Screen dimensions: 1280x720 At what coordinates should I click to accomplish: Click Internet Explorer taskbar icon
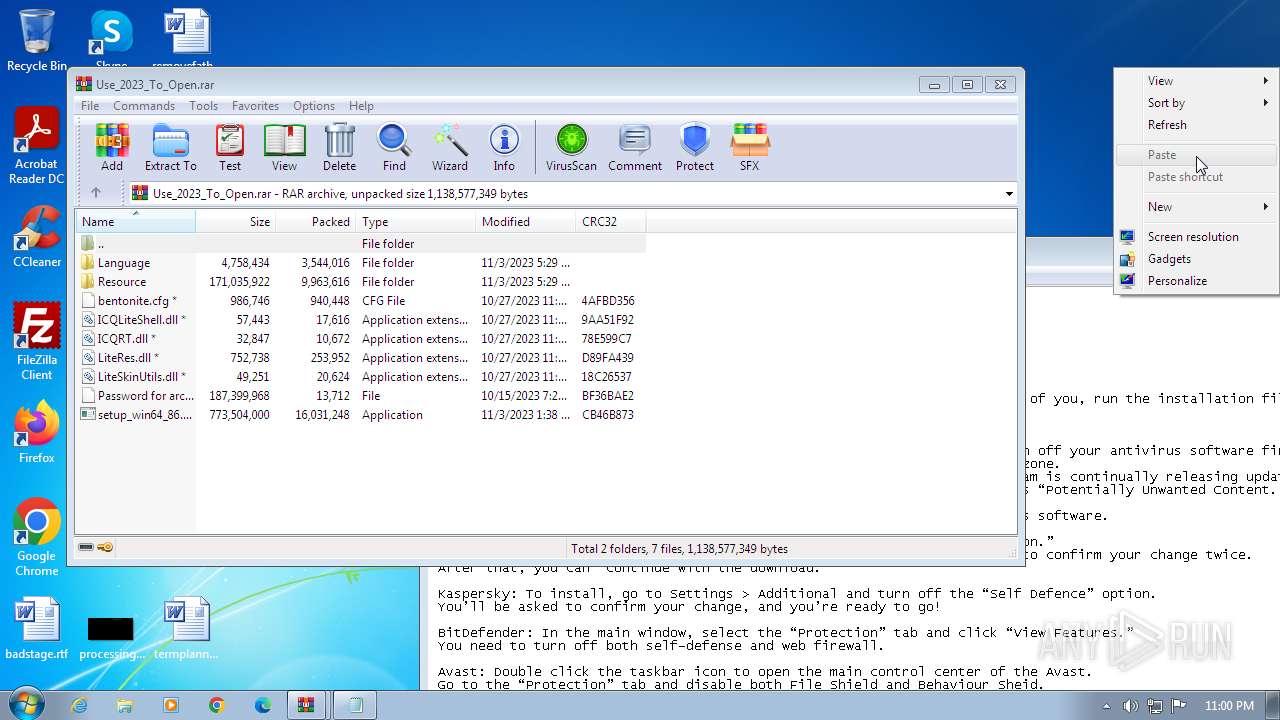[x=79, y=705]
